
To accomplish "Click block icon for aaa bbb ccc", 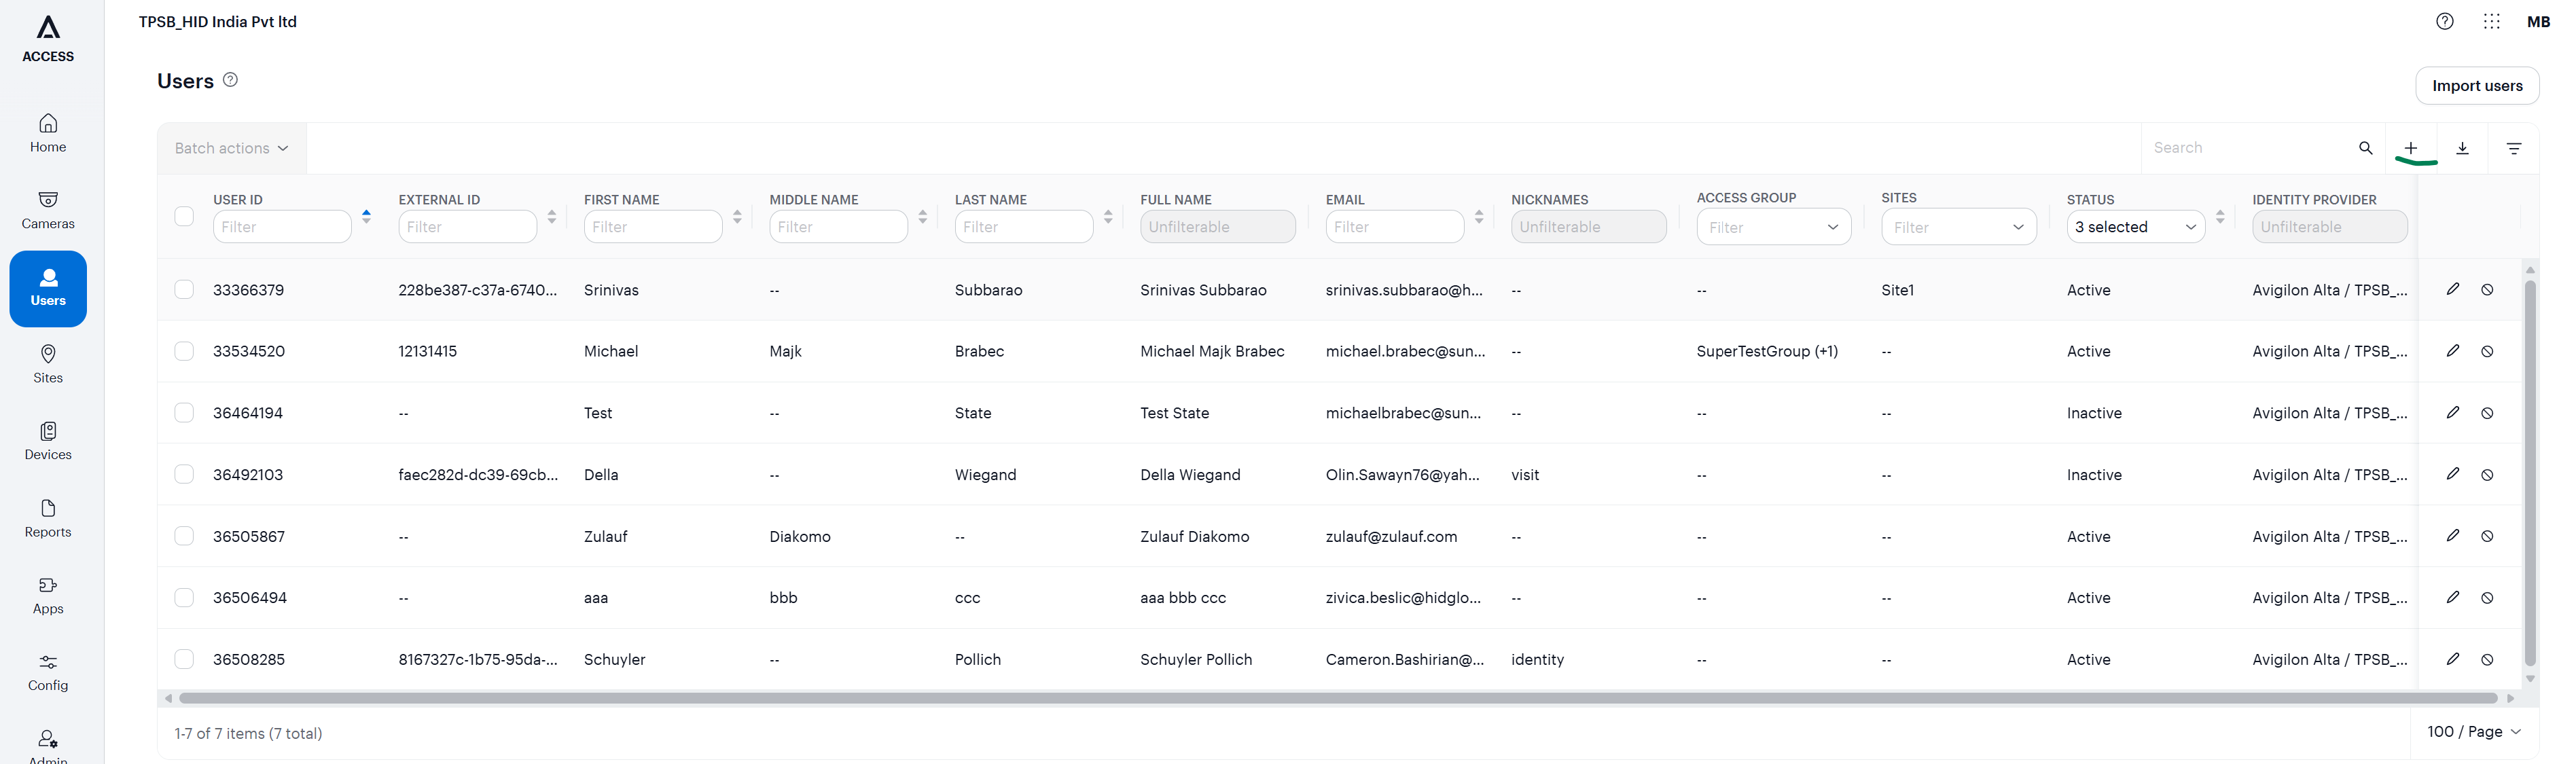I will click(x=2487, y=598).
